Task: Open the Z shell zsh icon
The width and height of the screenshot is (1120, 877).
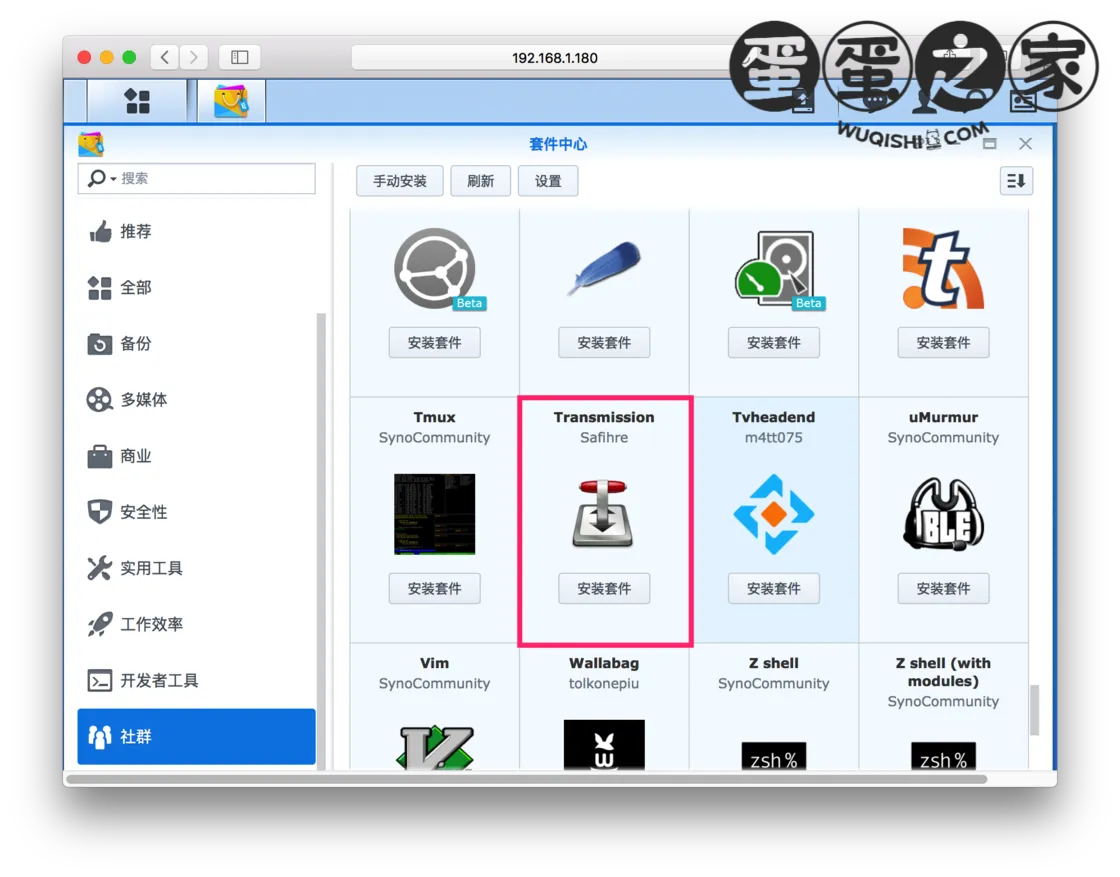Action: point(774,756)
